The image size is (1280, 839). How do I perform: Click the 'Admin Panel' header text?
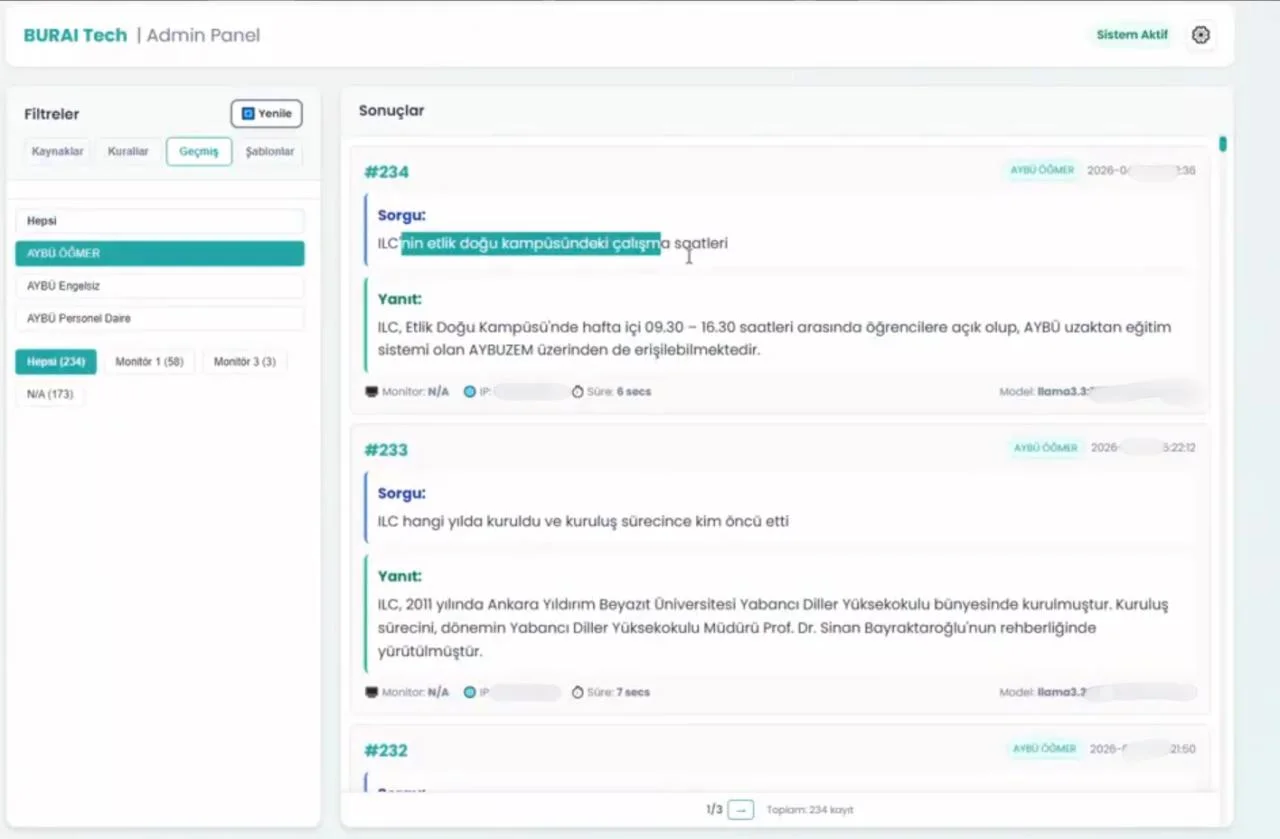pyautogui.click(x=203, y=35)
